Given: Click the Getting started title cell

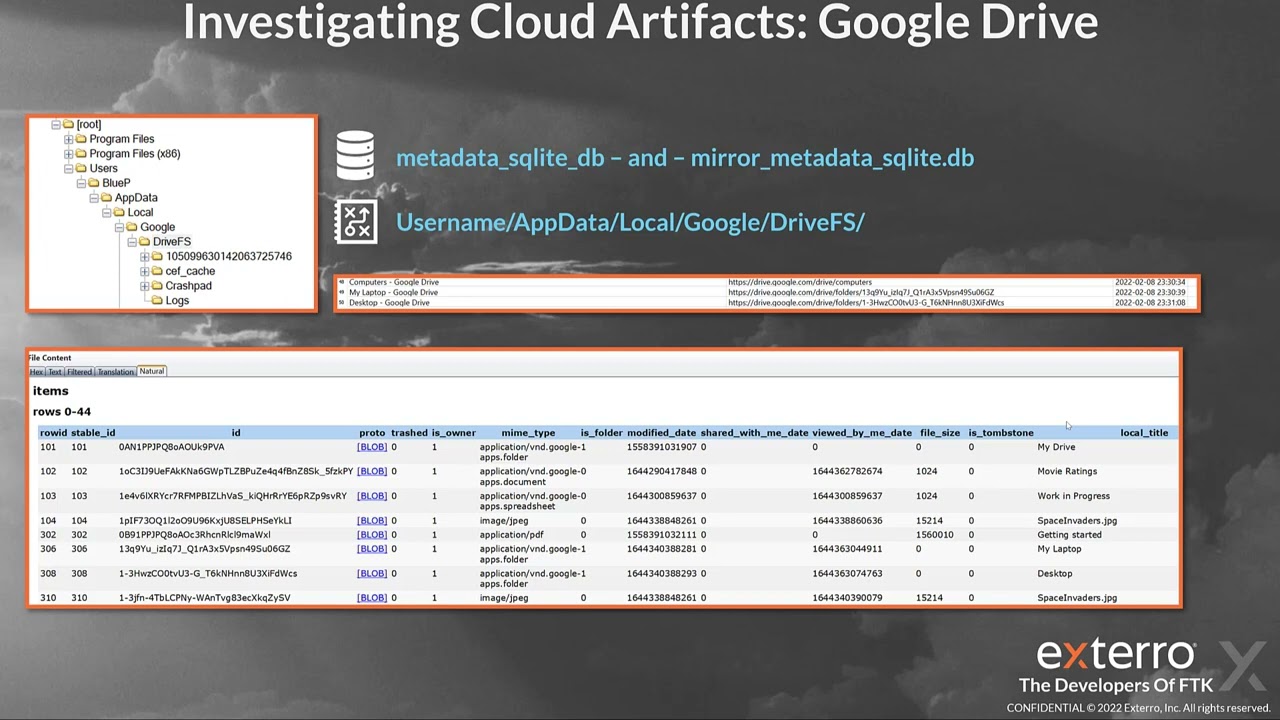Looking at the screenshot, I should tap(1069, 535).
